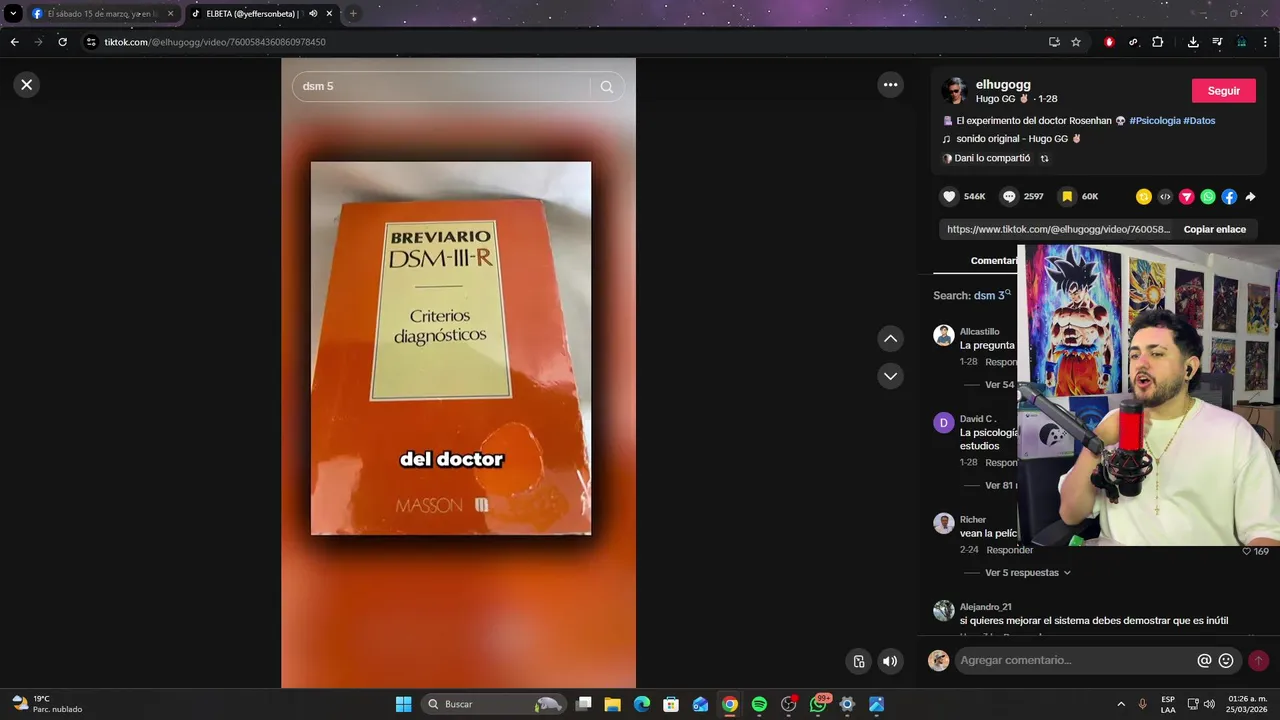Viewport: 1280px width, 720px height.
Task: Open a new browser tab with the plus button
Action: coord(353,14)
